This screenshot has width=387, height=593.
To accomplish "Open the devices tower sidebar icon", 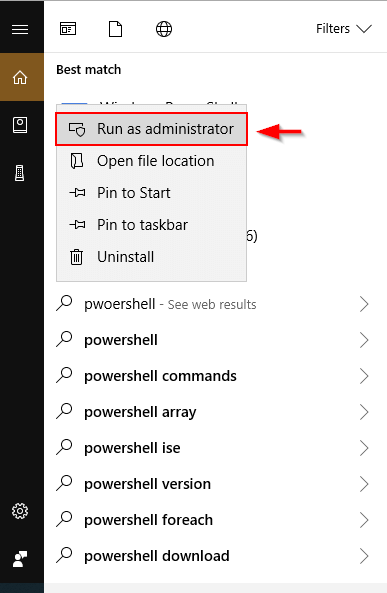I will tap(20, 173).
